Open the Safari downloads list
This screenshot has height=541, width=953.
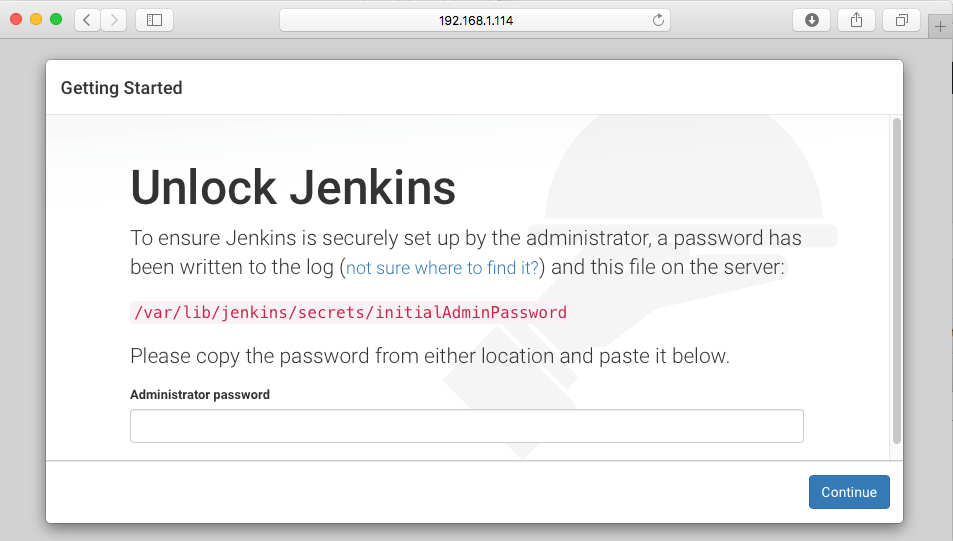point(811,20)
